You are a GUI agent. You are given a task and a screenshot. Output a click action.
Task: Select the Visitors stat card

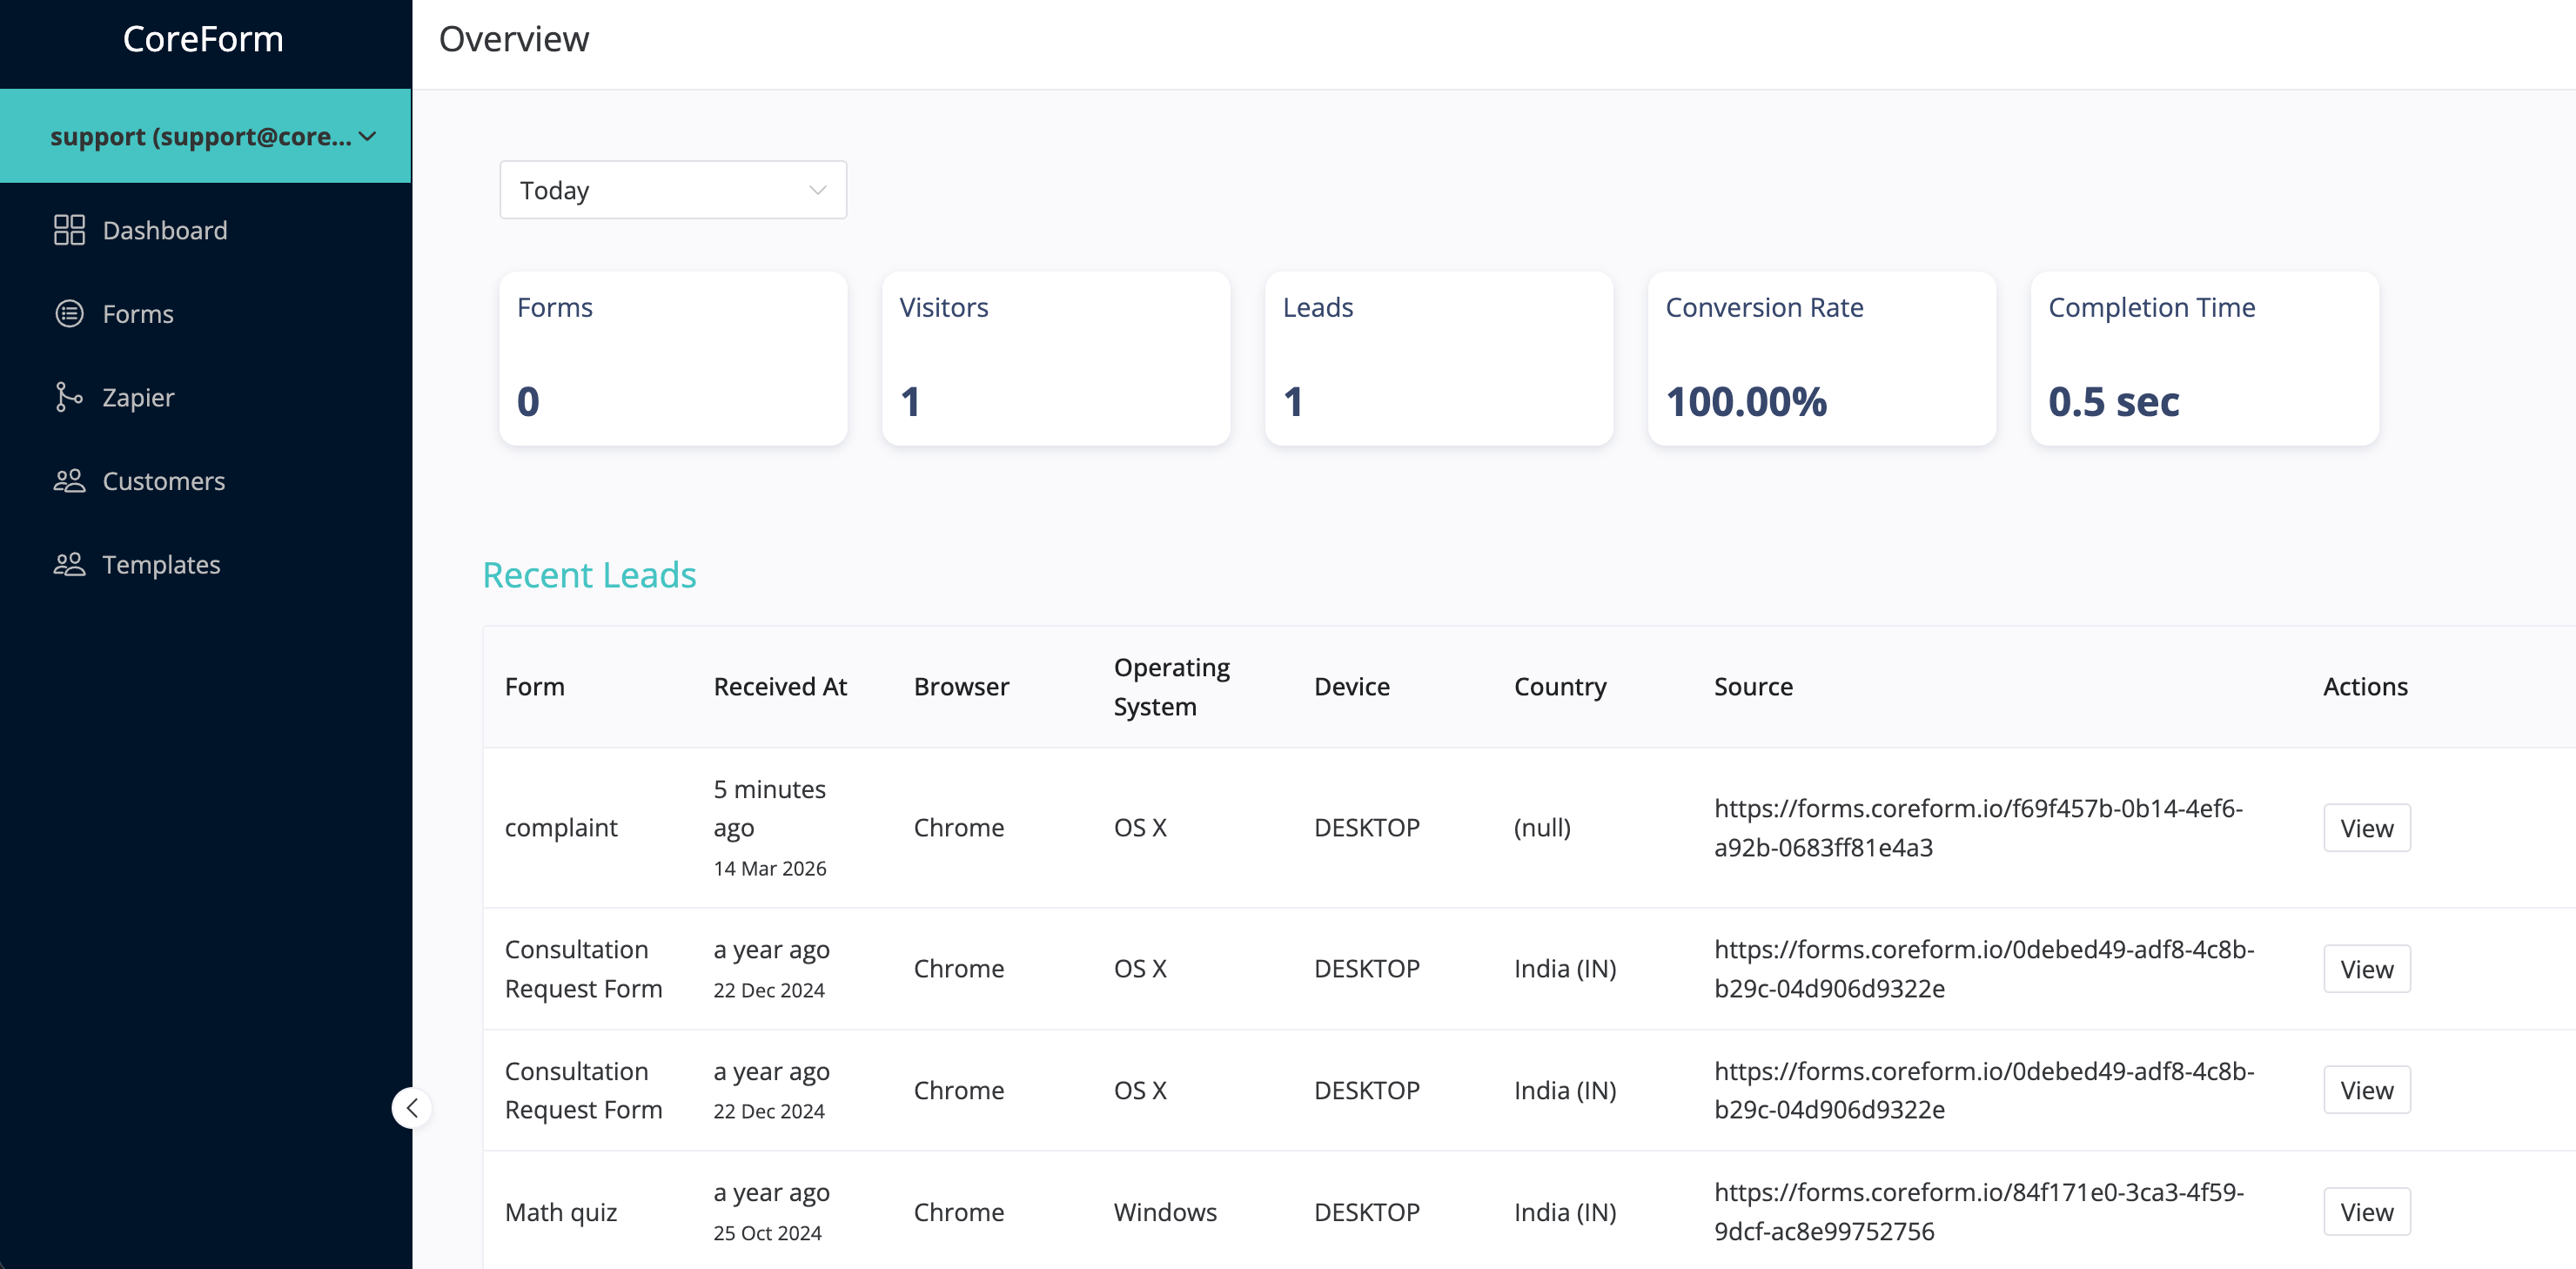pos(1055,358)
